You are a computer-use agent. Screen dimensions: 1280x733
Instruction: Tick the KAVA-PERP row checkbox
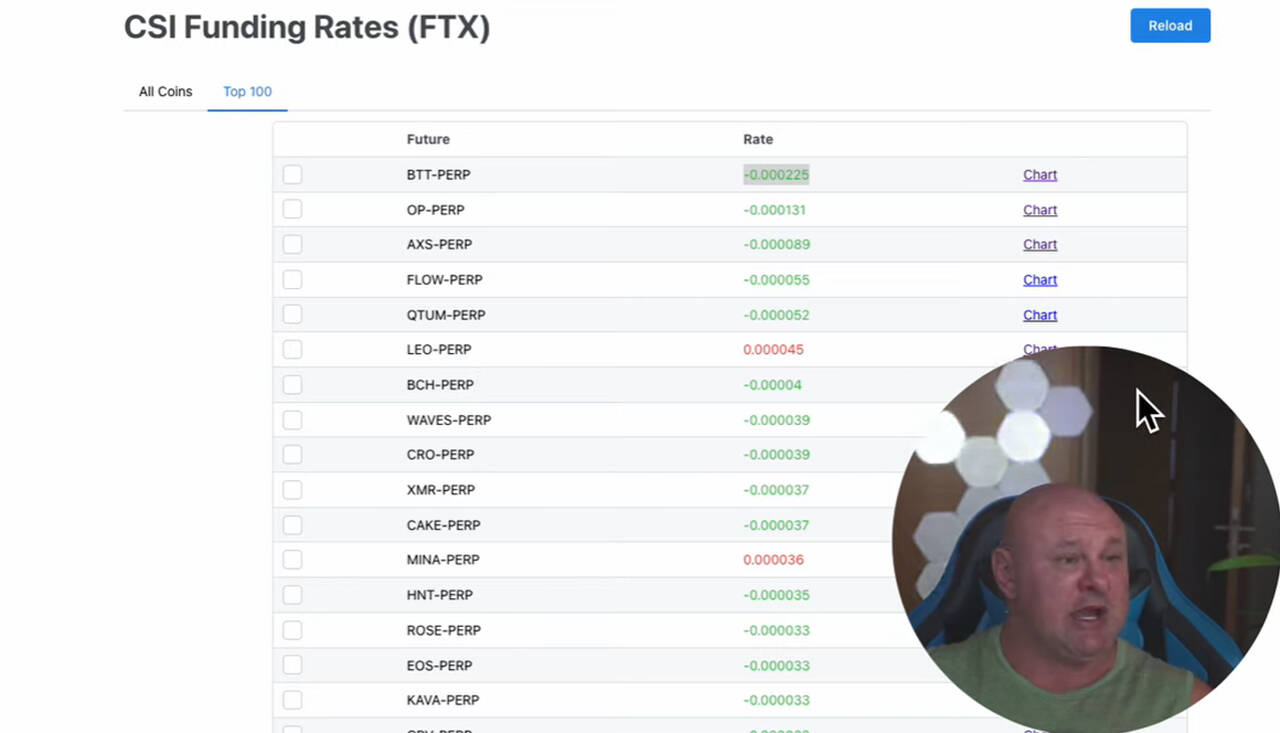292,700
